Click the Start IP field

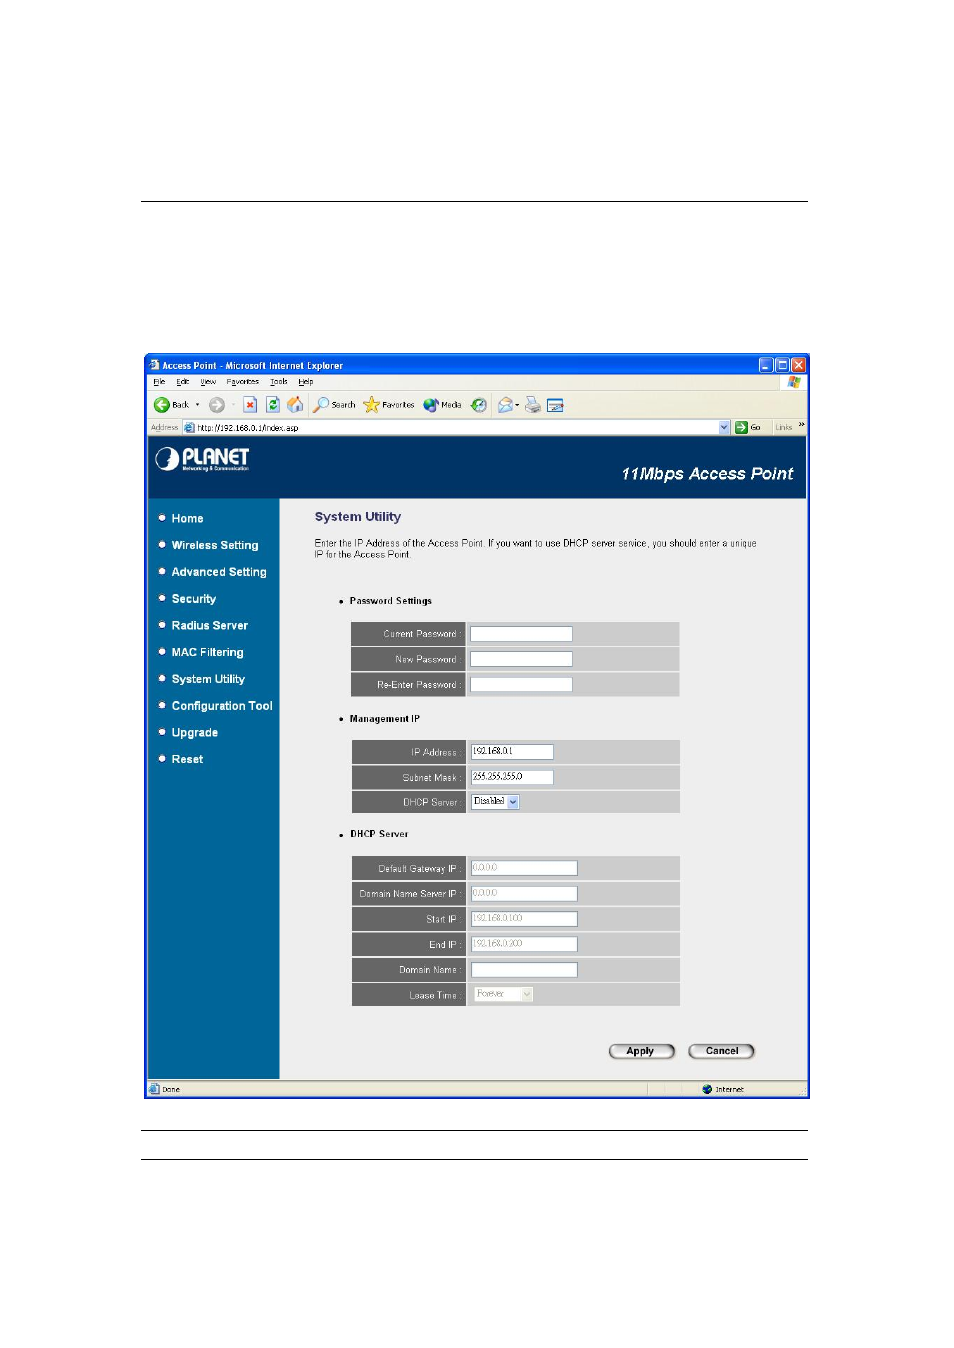pos(524,919)
